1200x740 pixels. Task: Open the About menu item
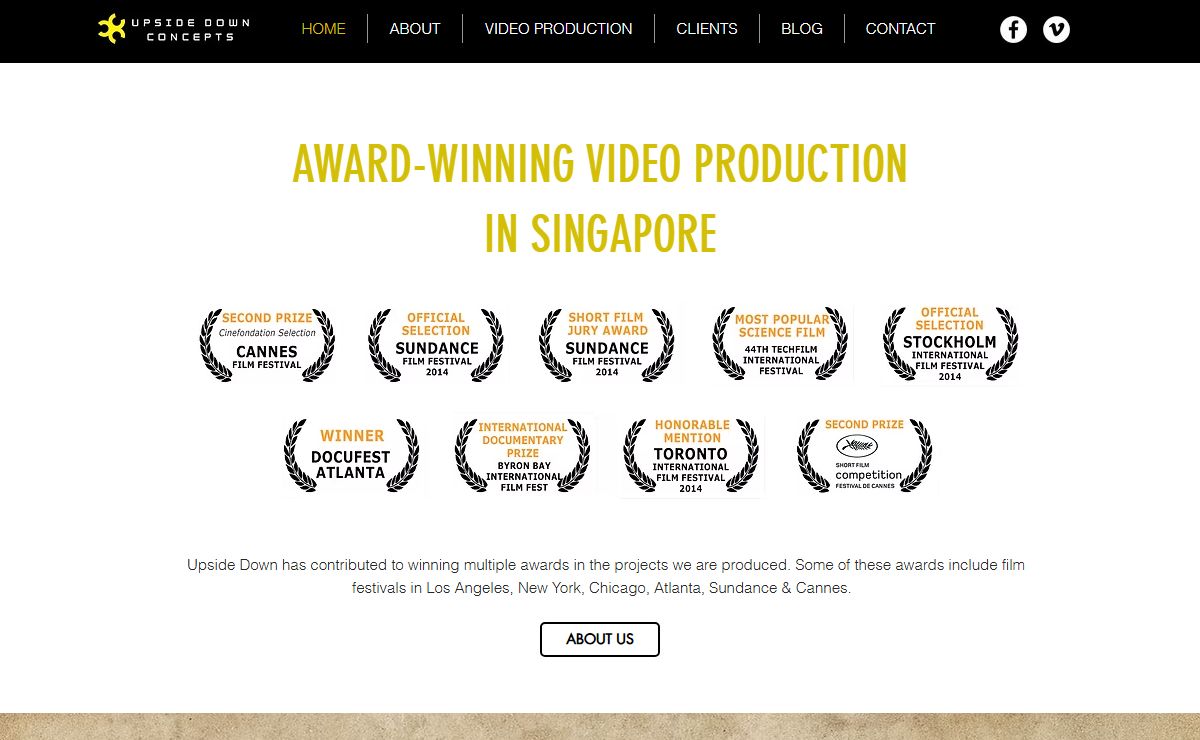415,29
